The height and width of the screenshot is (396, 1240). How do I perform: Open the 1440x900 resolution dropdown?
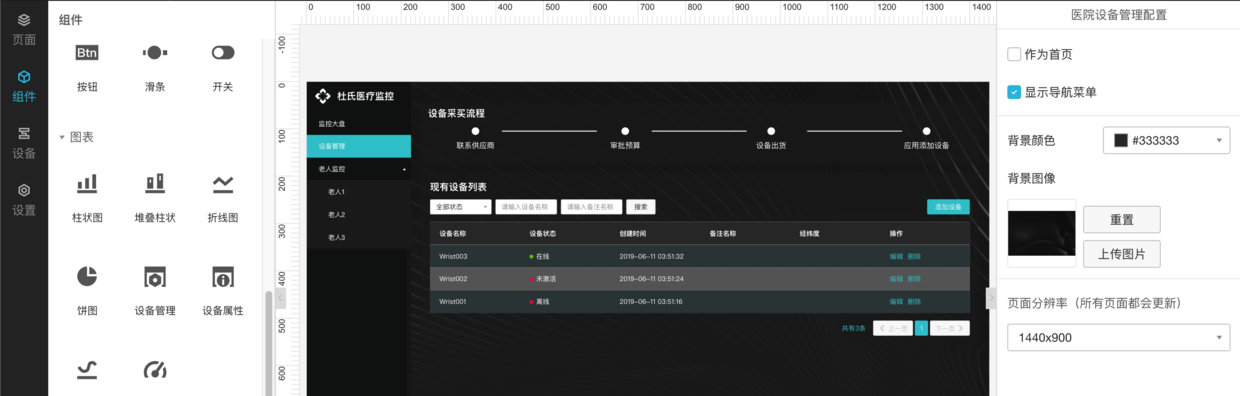pyautogui.click(x=1119, y=338)
